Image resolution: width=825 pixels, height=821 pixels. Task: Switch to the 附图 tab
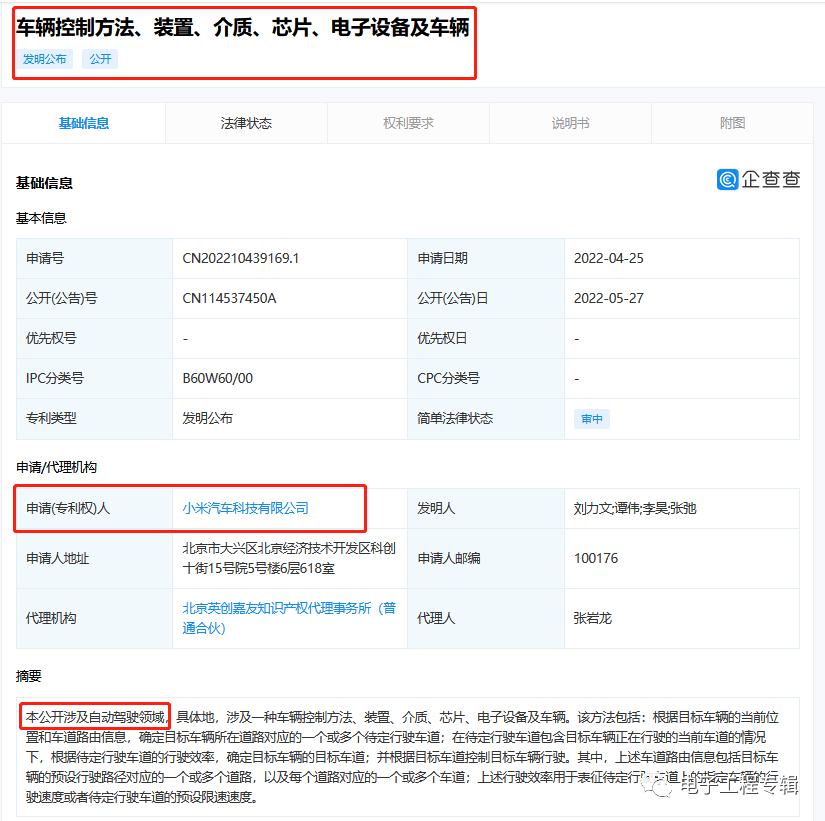pyautogui.click(x=732, y=123)
